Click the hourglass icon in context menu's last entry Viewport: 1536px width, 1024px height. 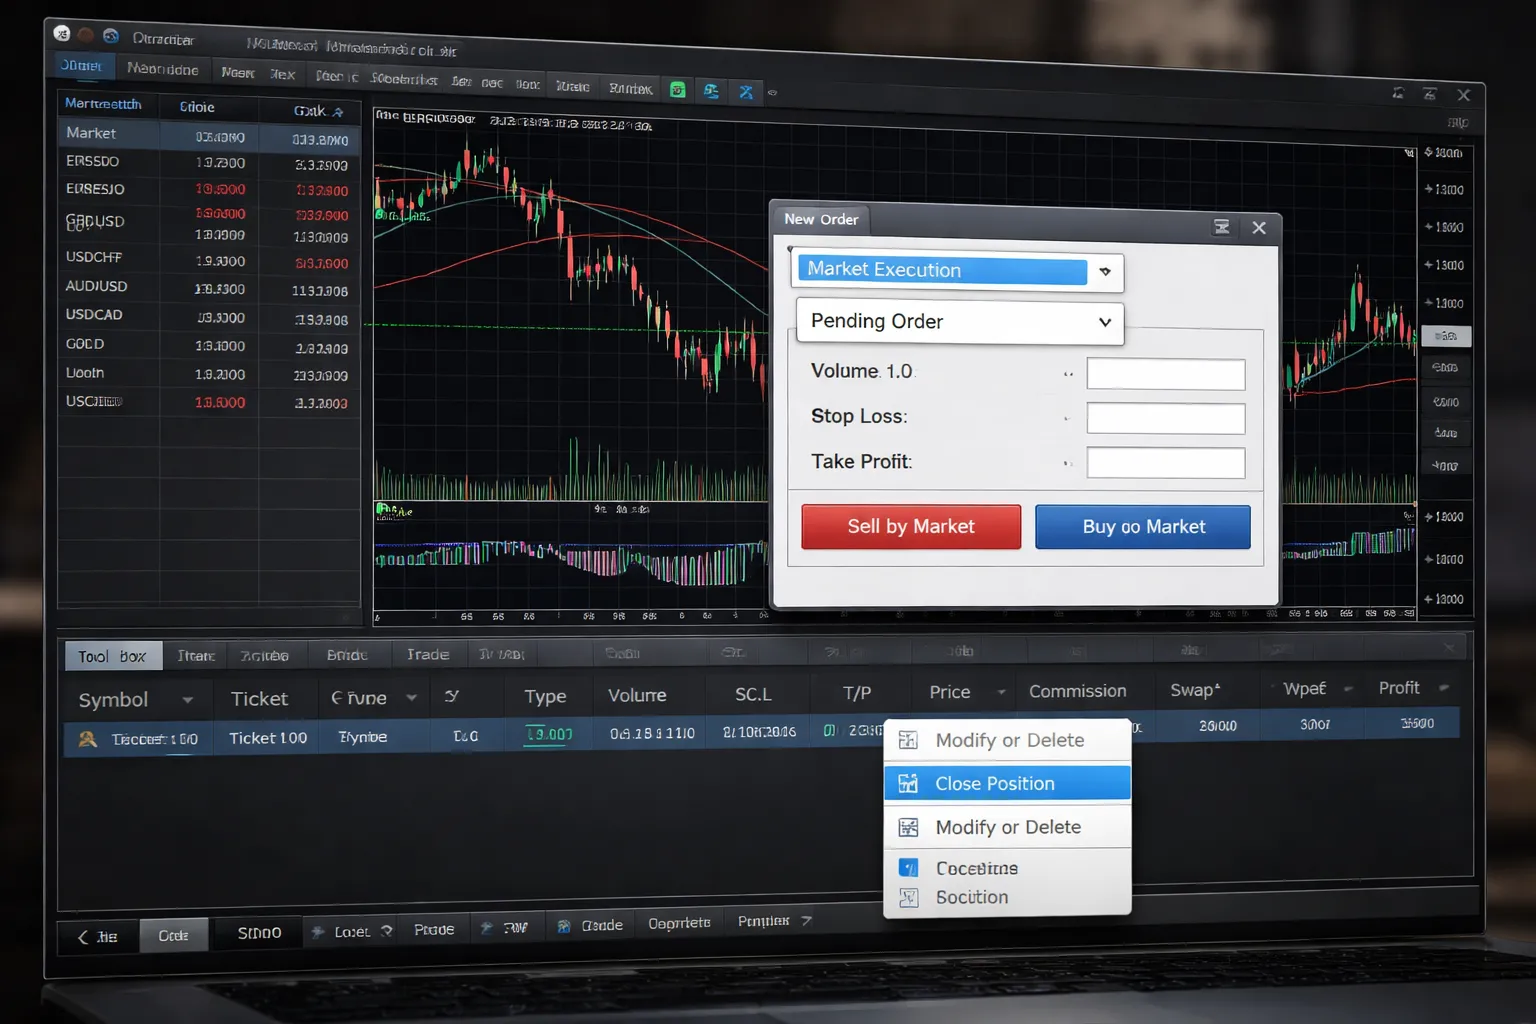point(908,897)
